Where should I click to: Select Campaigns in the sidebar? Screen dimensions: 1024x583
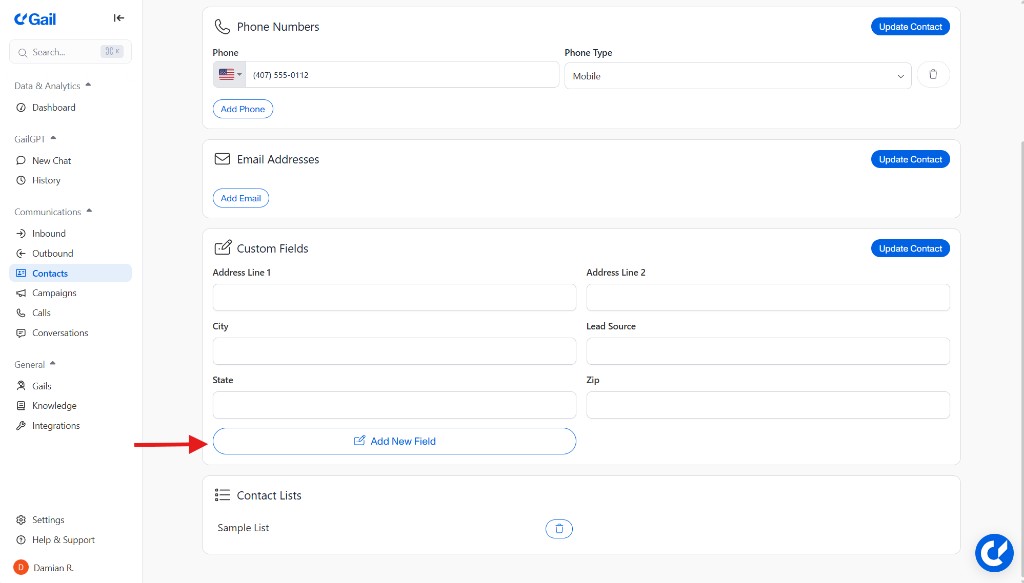(x=52, y=292)
